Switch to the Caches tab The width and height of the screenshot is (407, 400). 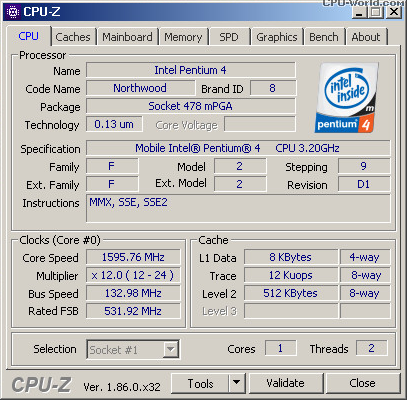pos(73,37)
